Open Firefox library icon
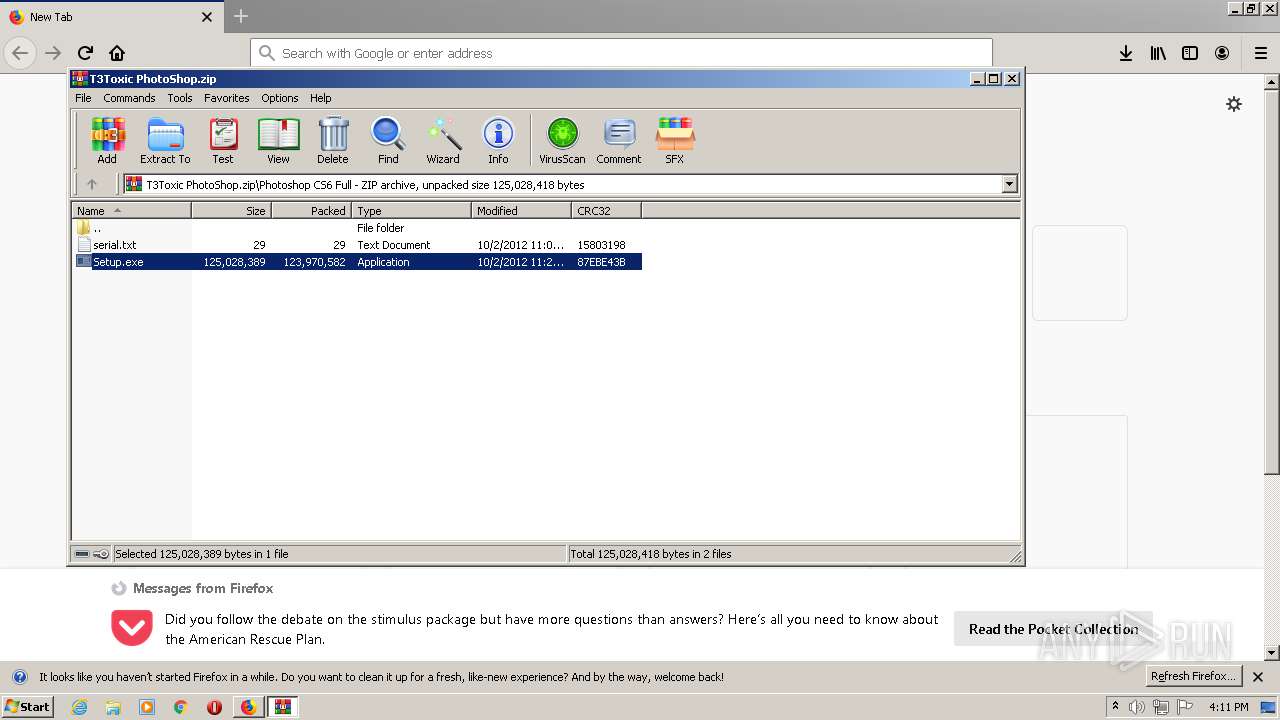1280x720 pixels. (x=1158, y=53)
